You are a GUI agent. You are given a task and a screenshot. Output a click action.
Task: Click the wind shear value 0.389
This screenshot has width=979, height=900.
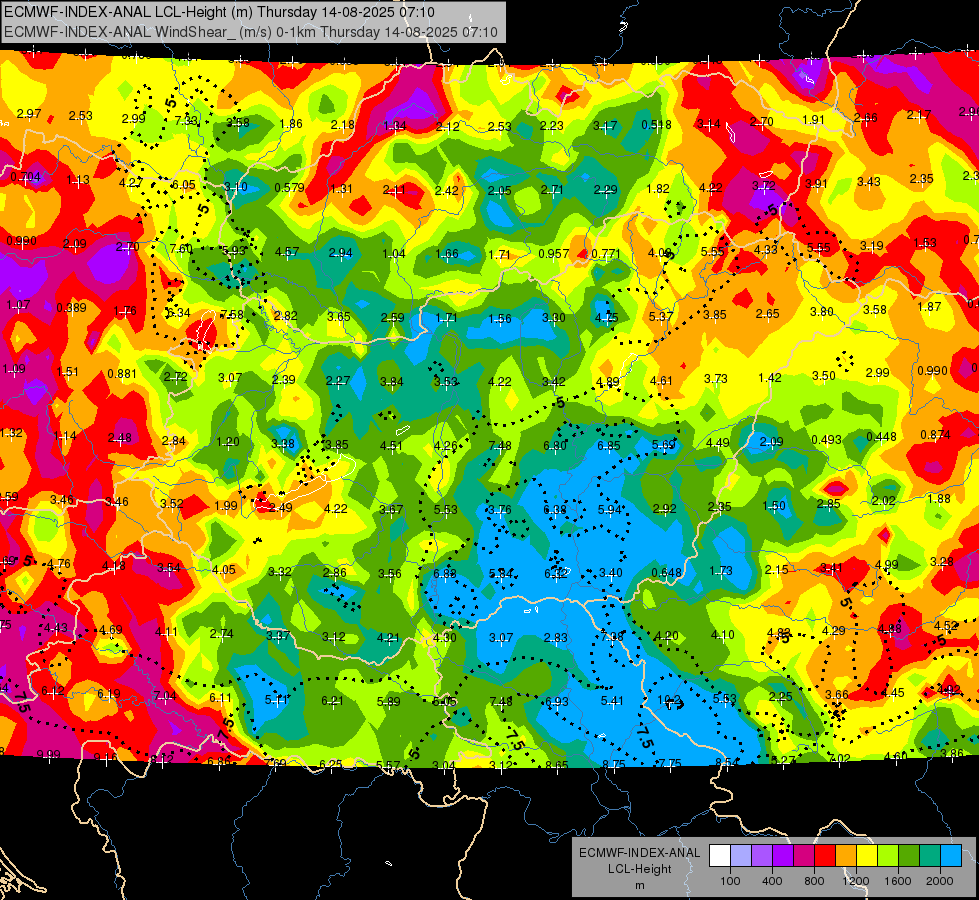coord(71,307)
